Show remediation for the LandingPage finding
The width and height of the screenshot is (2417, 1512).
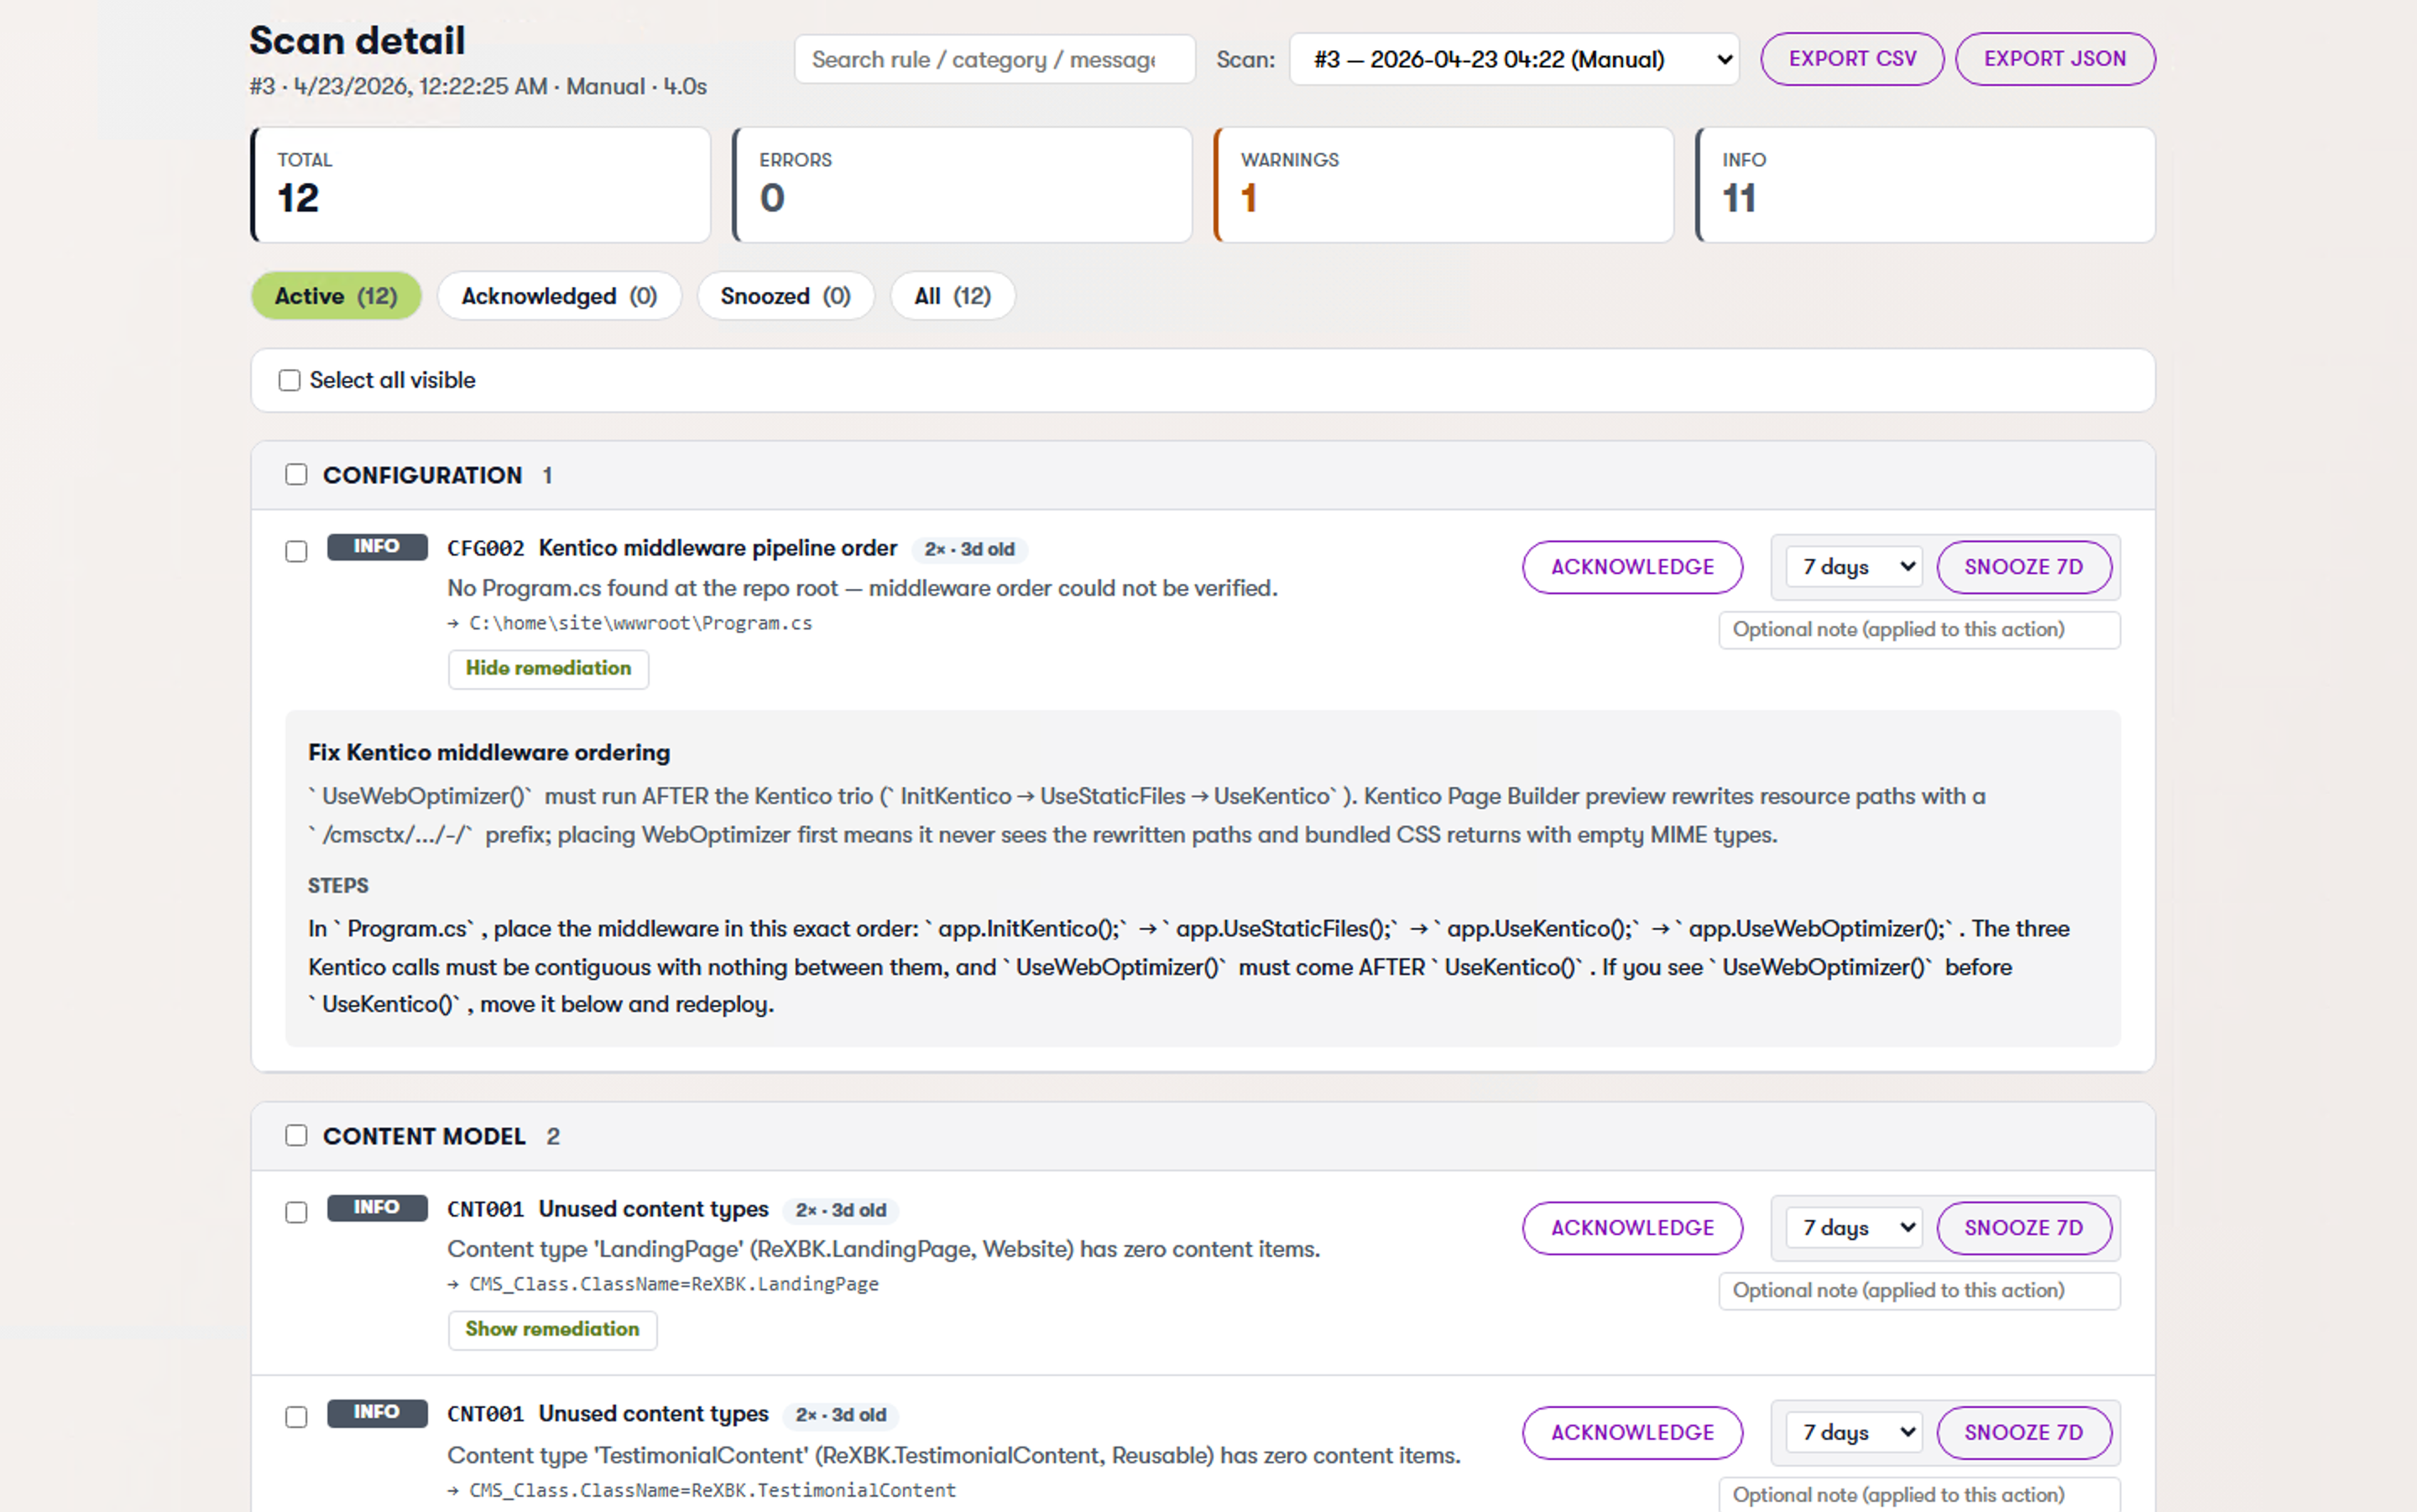coord(552,1329)
